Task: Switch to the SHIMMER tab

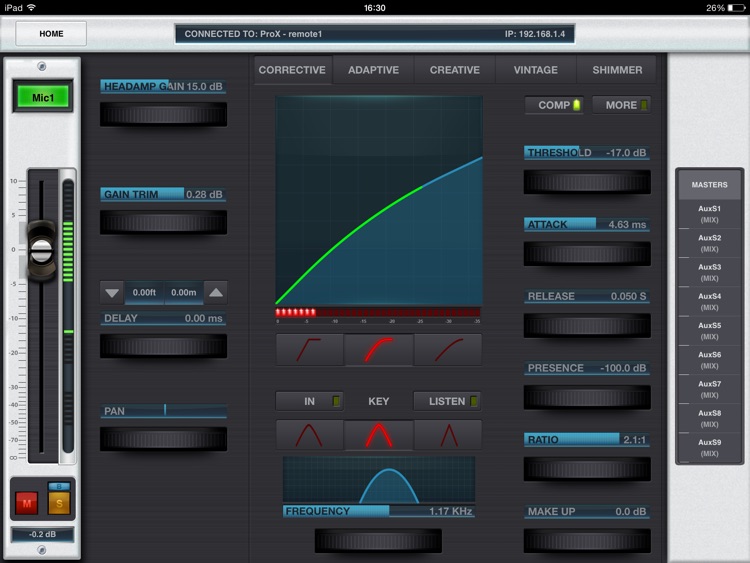Action: point(617,70)
